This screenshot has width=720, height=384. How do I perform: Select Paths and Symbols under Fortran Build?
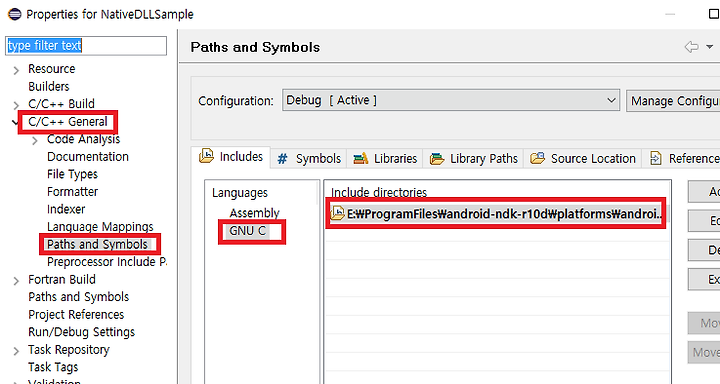pyautogui.click(x=79, y=297)
